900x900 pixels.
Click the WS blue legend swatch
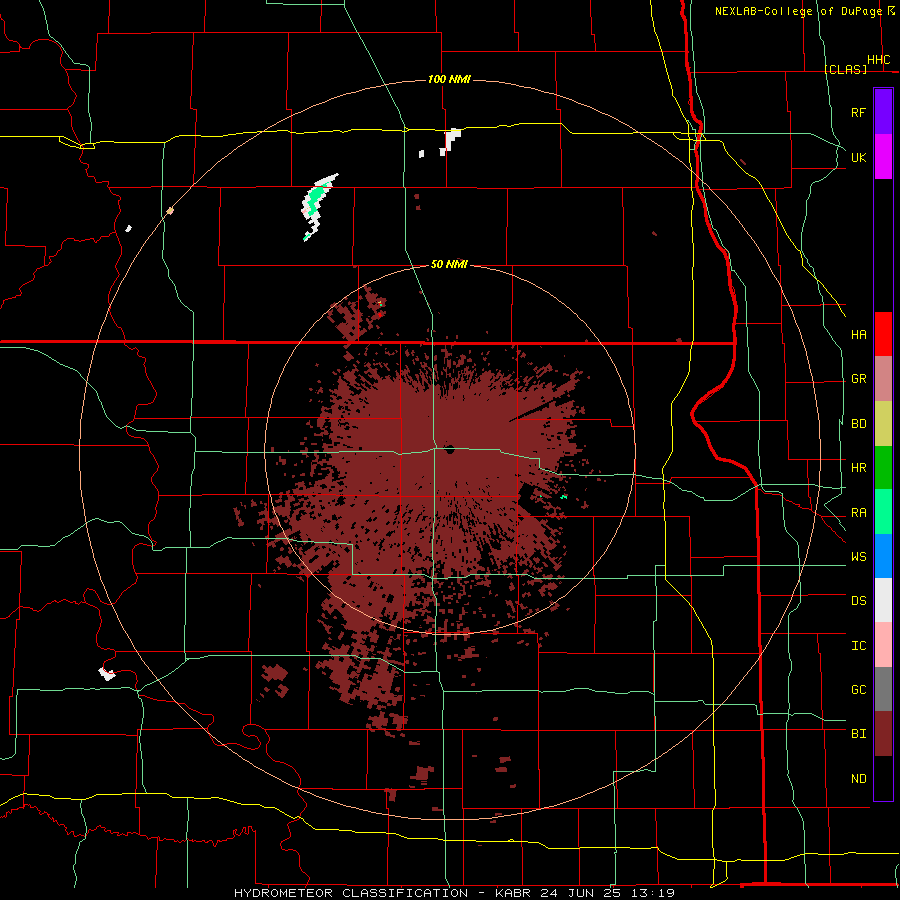point(883,556)
